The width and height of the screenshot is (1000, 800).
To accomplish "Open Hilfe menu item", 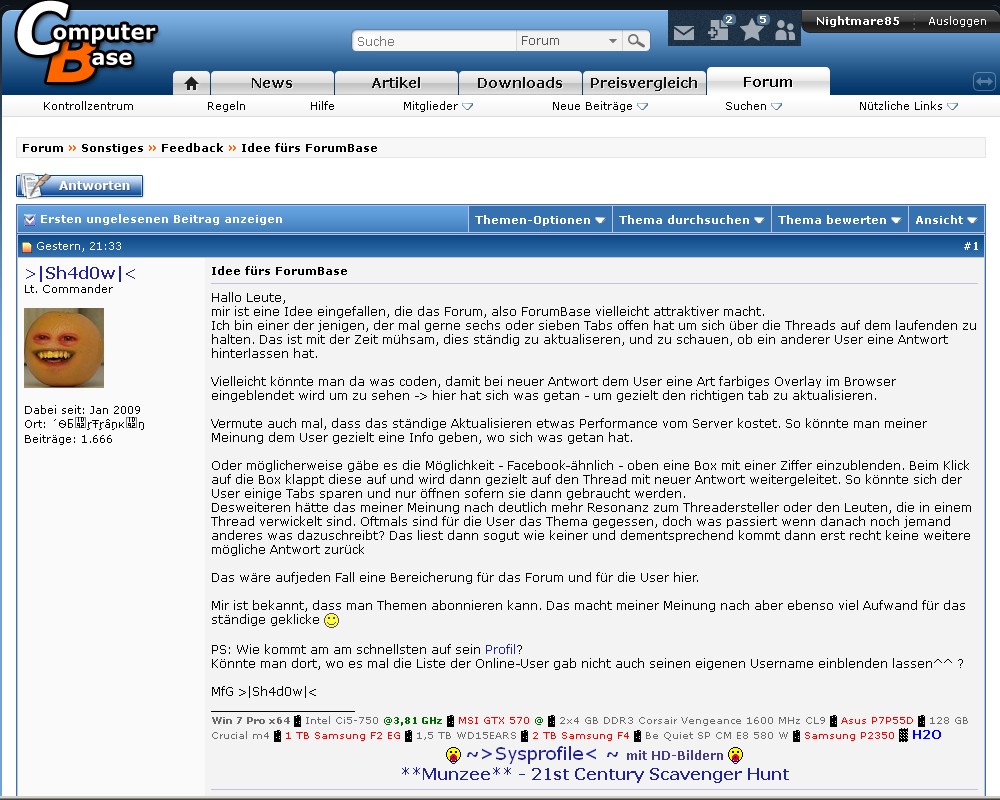I will 322,106.
